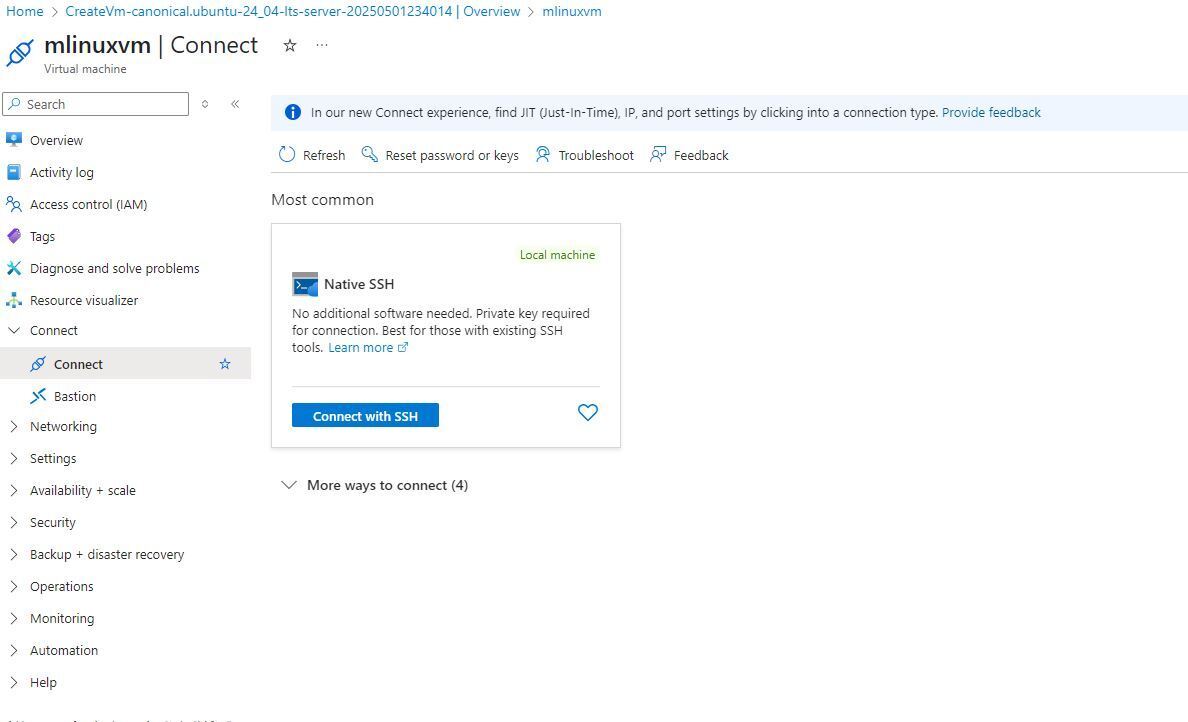Screen dimensions: 1188x722
Task: Click the Native SSH terminal icon
Action: [x=305, y=284]
